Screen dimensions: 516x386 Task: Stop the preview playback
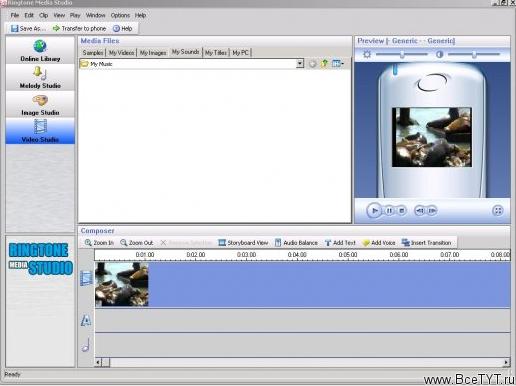click(x=402, y=211)
